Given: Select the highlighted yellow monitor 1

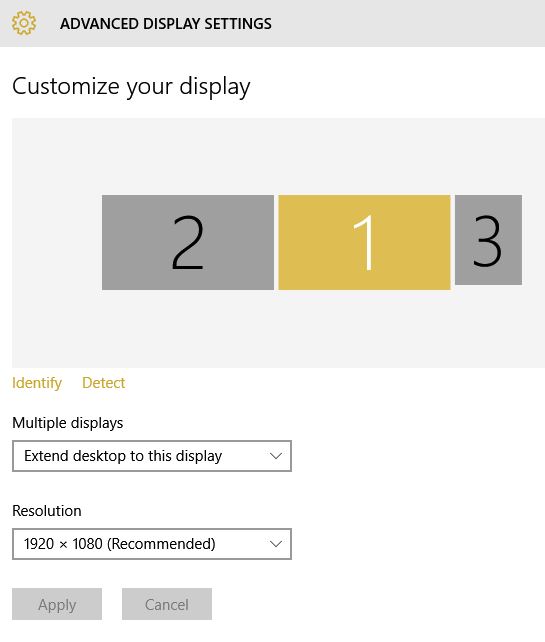Looking at the screenshot, I should tap(364, 242).
